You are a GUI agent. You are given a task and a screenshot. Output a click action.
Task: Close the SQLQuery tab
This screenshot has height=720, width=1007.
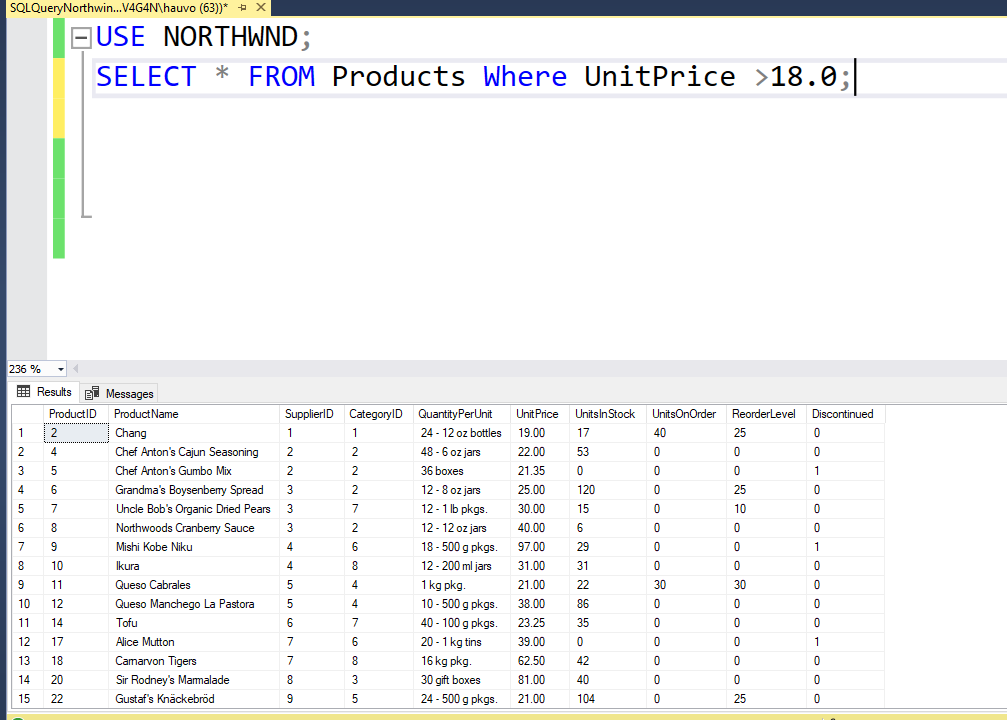point(259,7)
